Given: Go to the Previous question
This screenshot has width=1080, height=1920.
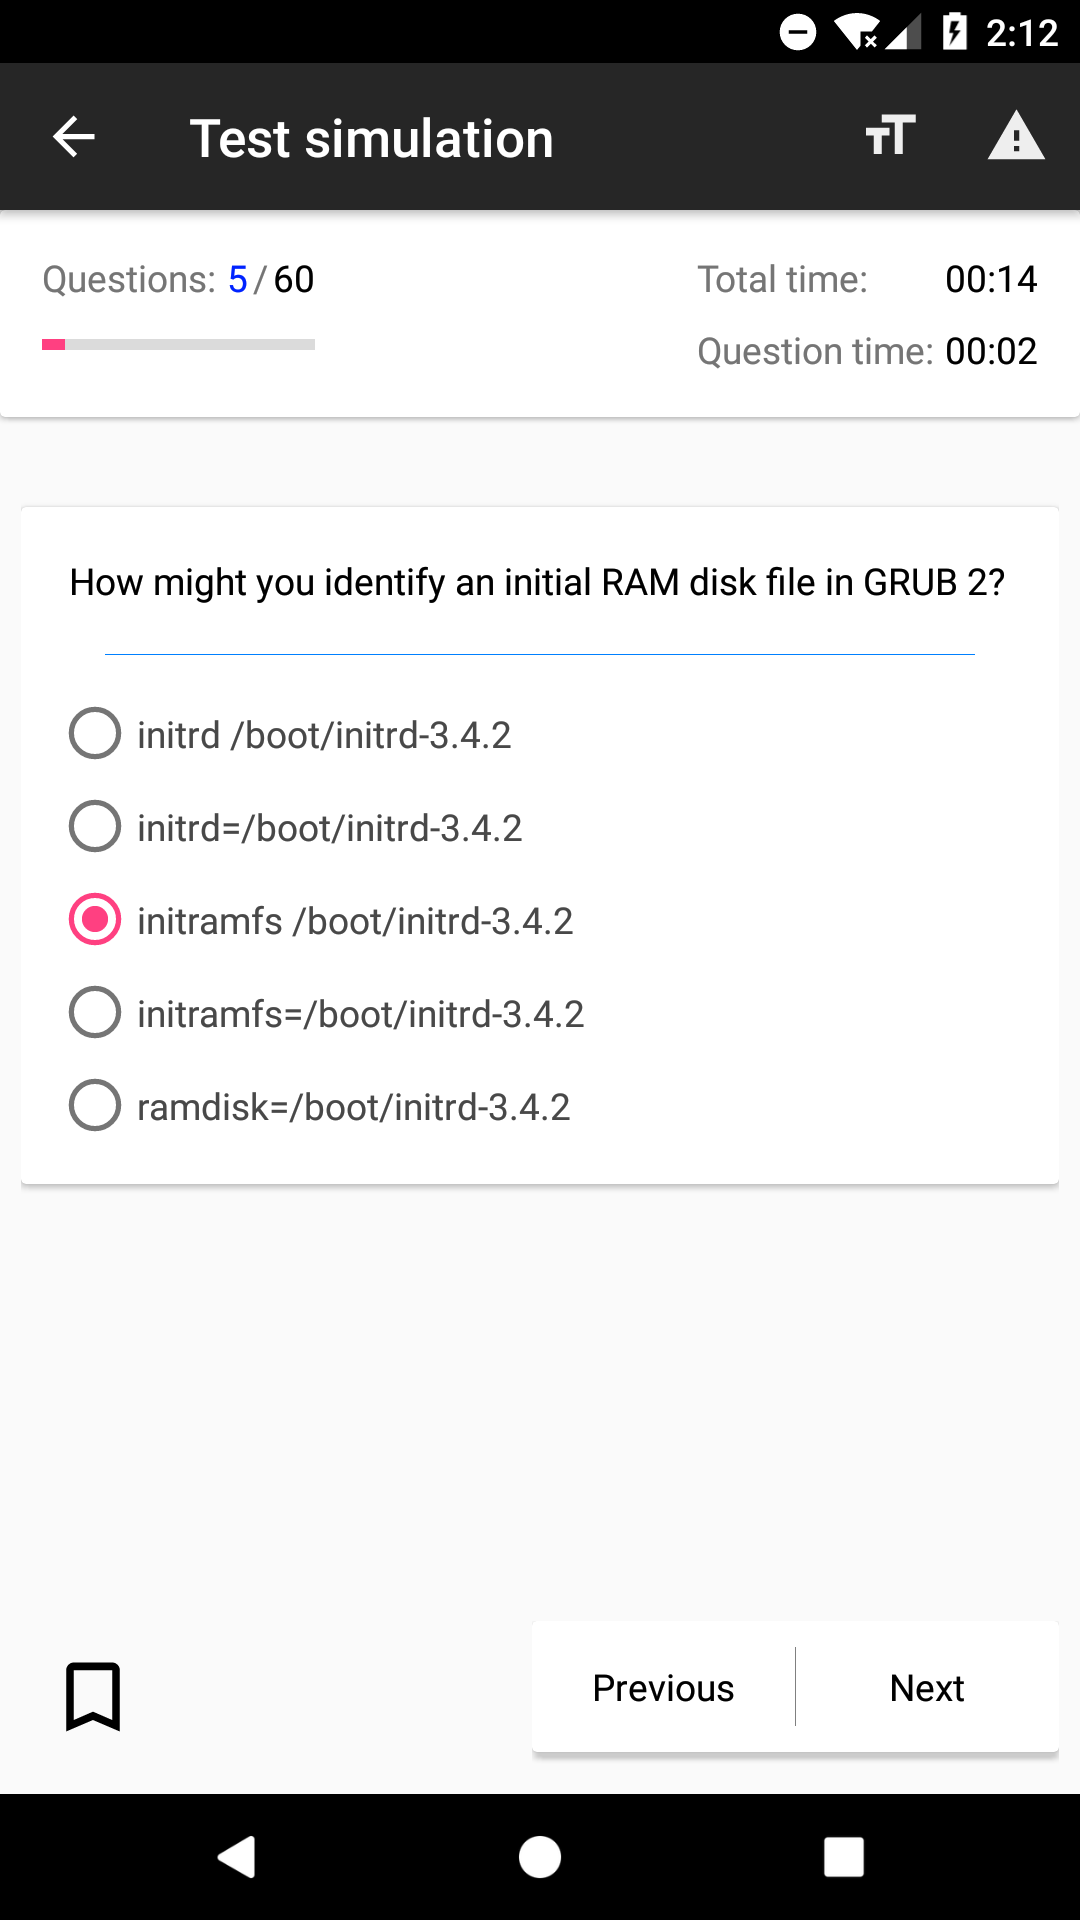Looking at the screenshot, I should 663,1687.
